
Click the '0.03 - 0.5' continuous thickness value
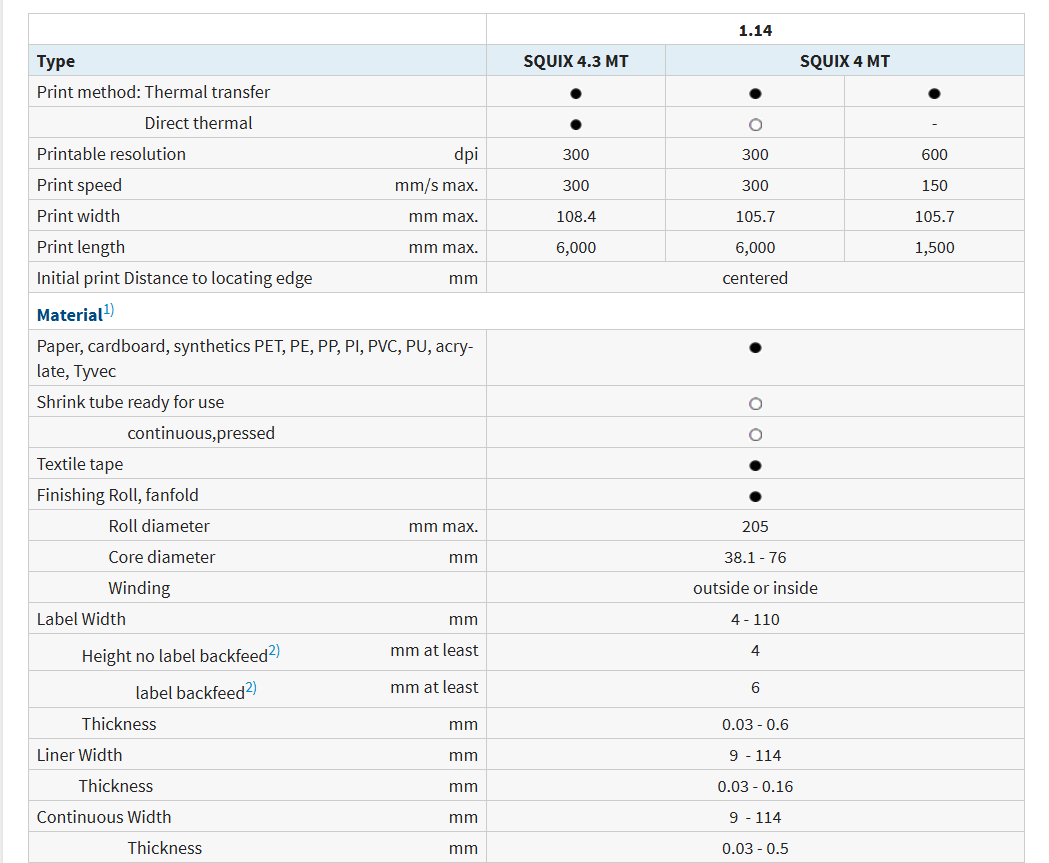click(x=755, y=848)
